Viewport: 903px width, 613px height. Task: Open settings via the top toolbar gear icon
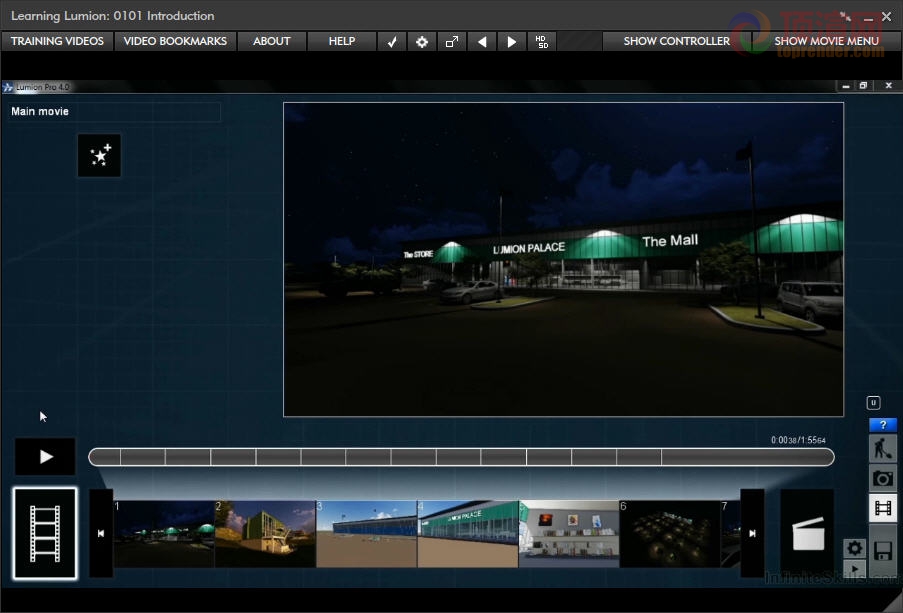coord(422,41)
